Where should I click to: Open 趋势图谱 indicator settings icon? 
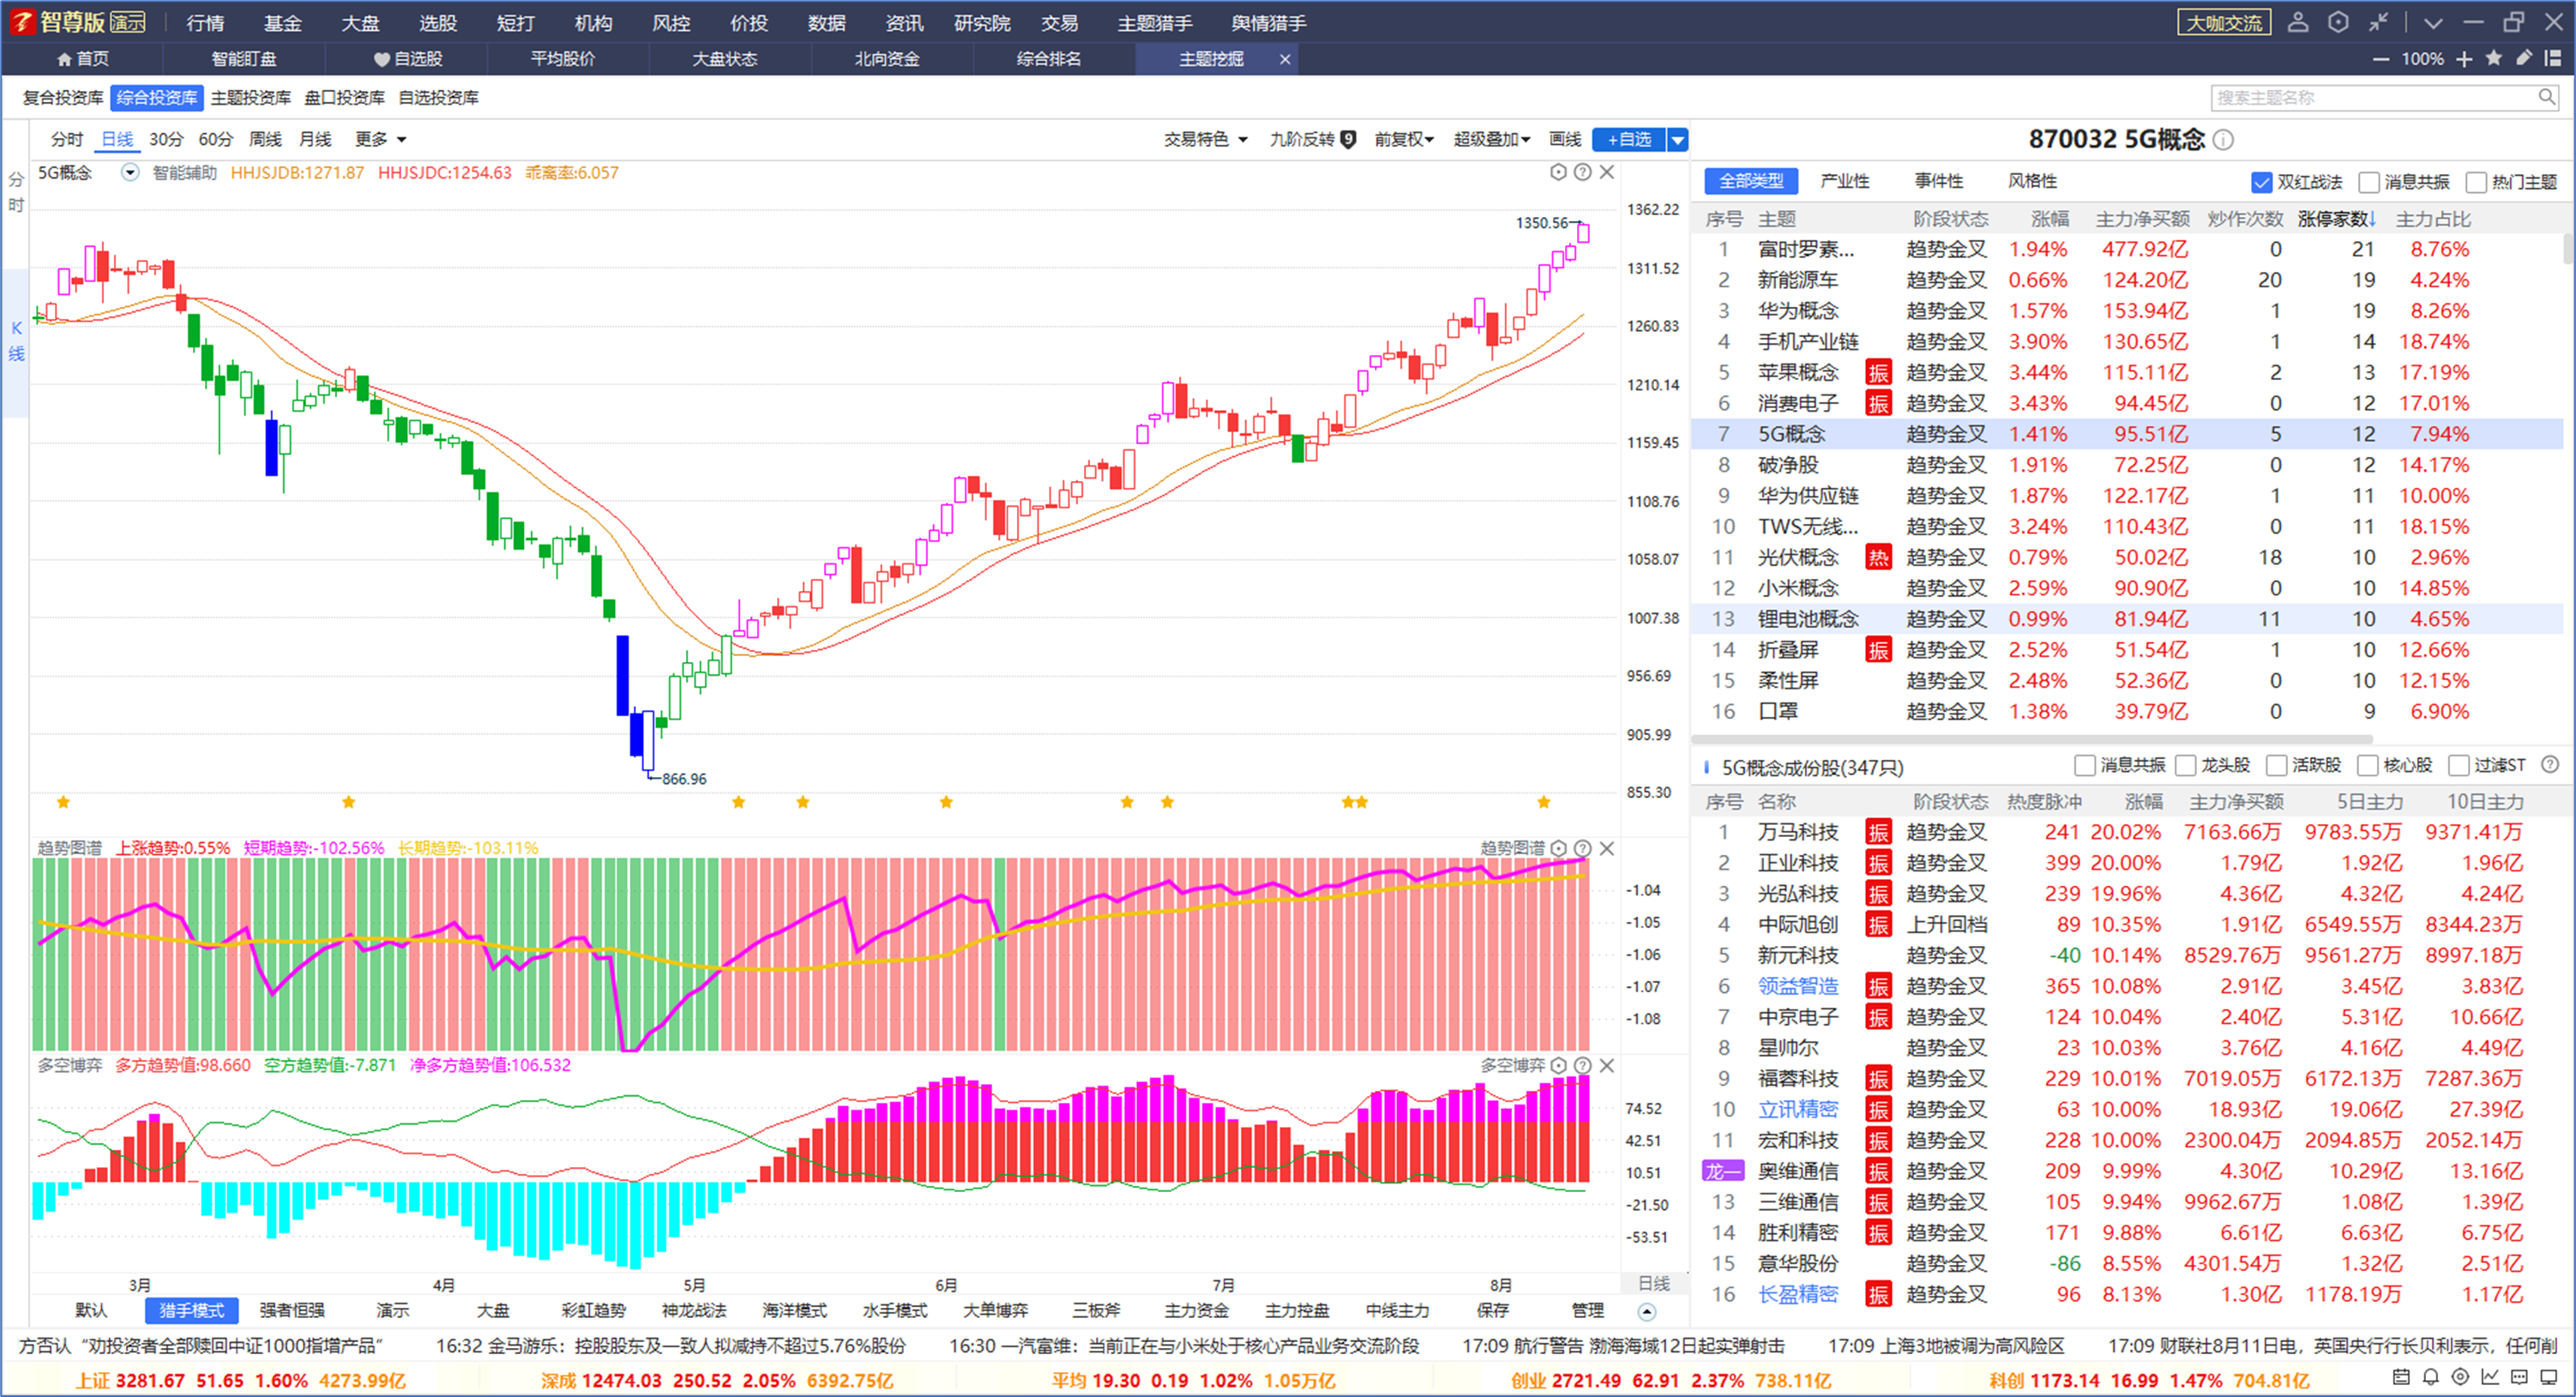(x=1558, y=848)
